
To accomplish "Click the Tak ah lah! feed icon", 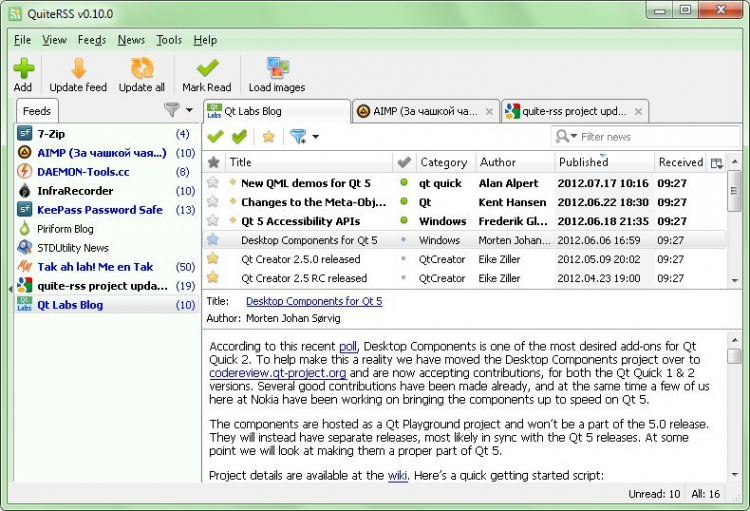I will coord(24,267).
